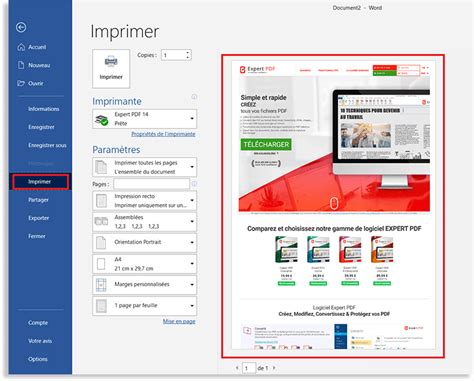This screenshot has width=474, height=381.
Task: Expand the 1 page par feuille dropdown
Action: click(x=144, y=306)
